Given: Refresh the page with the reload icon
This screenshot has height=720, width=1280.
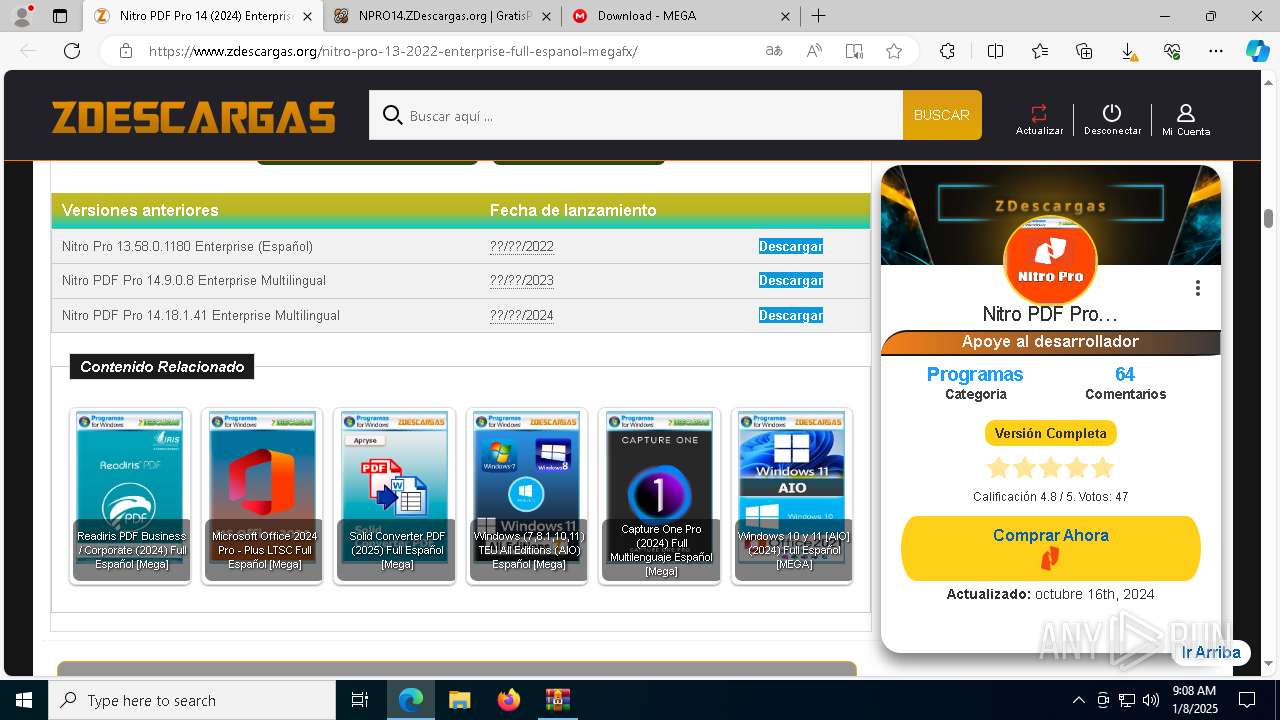Looking at the screenshot, I should (x=72, y=51).
